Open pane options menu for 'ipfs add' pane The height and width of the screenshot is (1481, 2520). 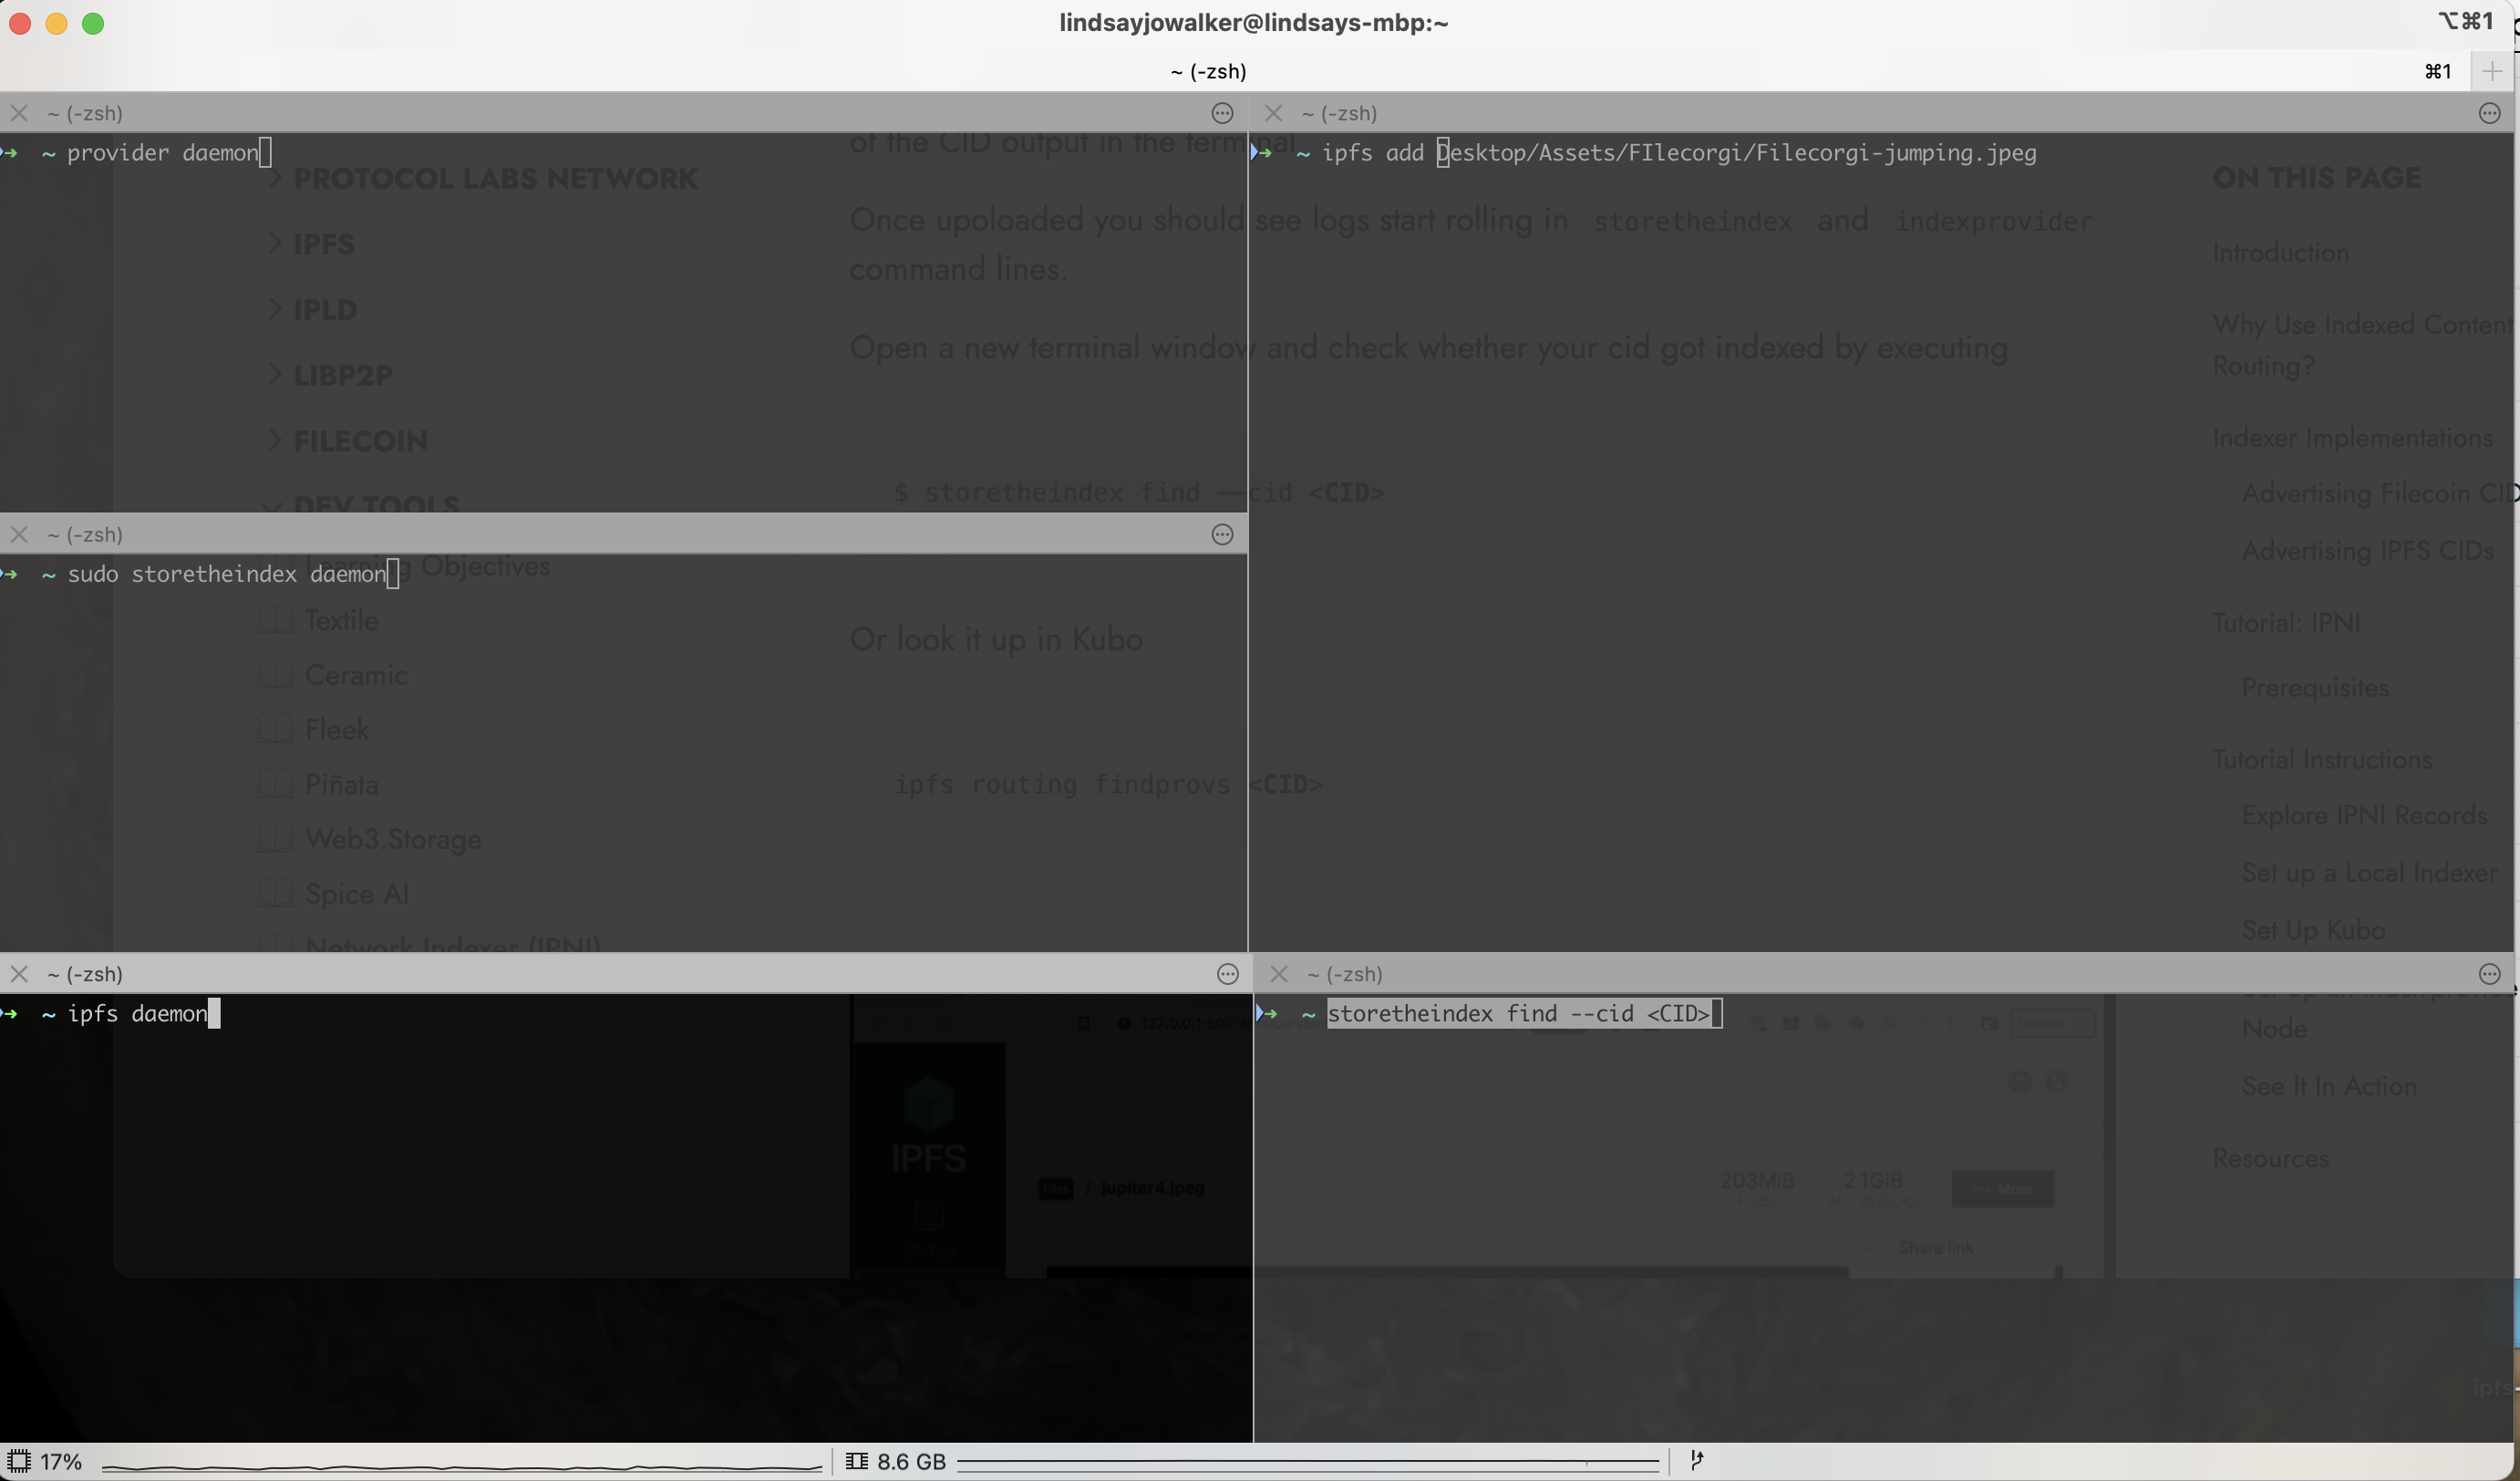coord(2490,113)
